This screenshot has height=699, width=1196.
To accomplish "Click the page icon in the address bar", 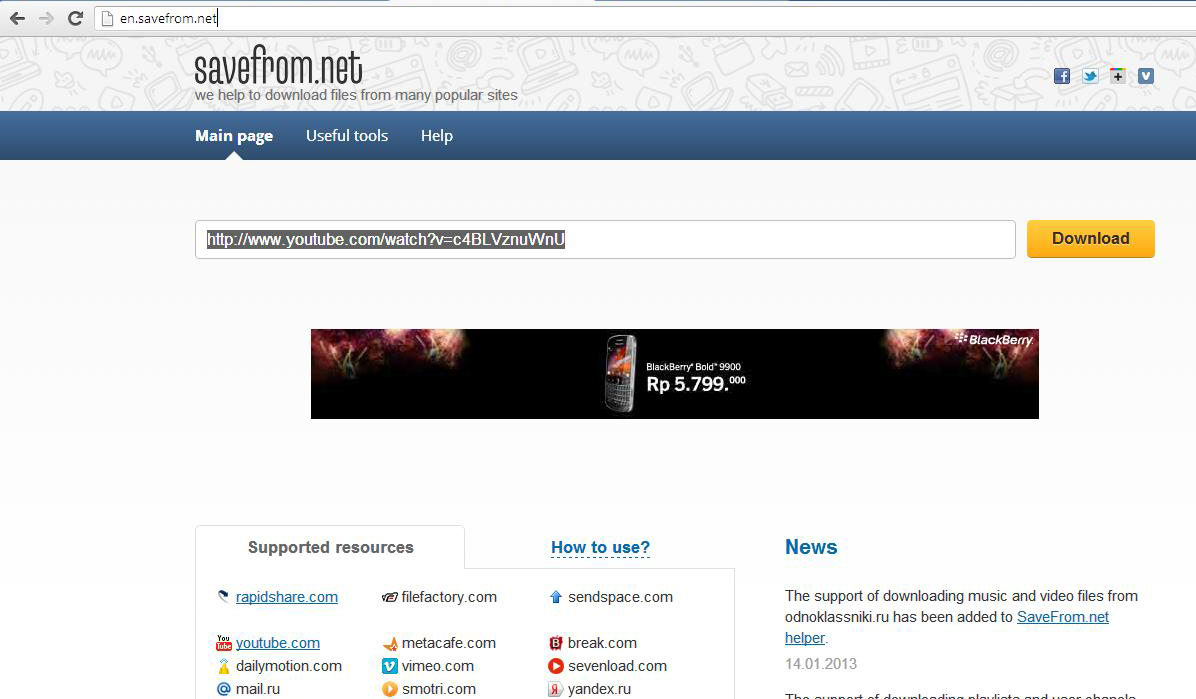I will (x=108, y=18).
